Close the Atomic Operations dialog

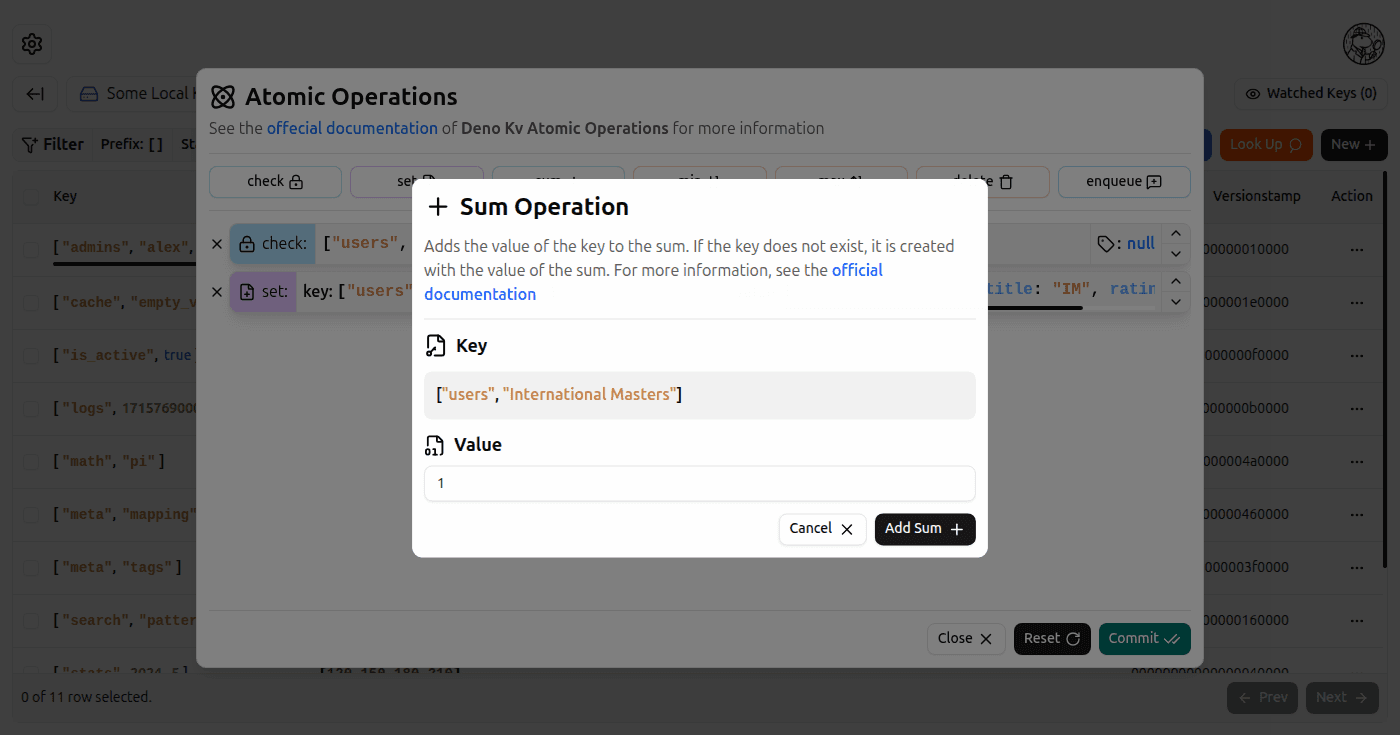click(x=965, y=639)
